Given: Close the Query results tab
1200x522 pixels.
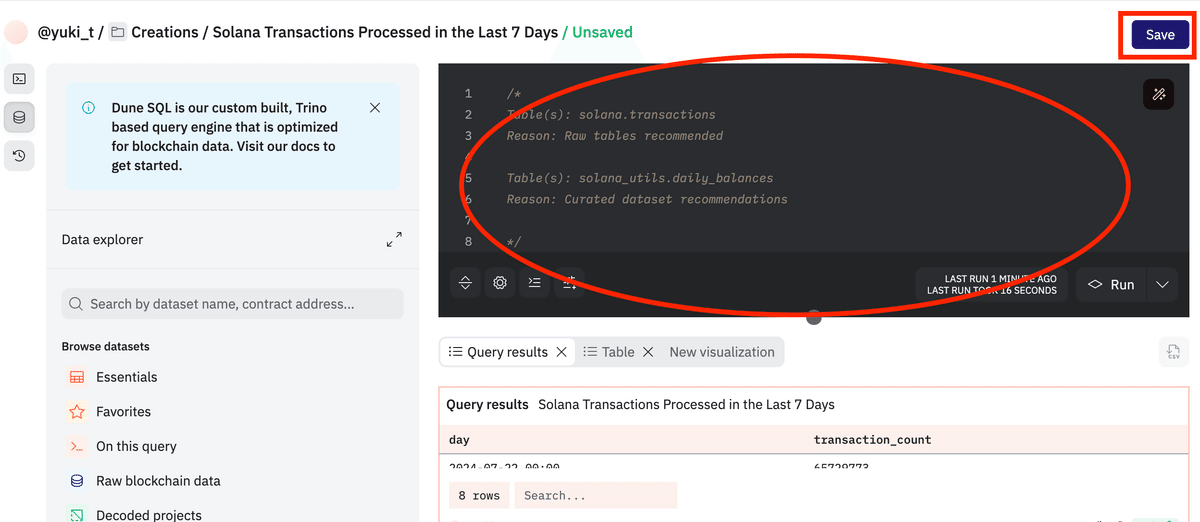Looking at the screenshot, I should click(562, 352).
